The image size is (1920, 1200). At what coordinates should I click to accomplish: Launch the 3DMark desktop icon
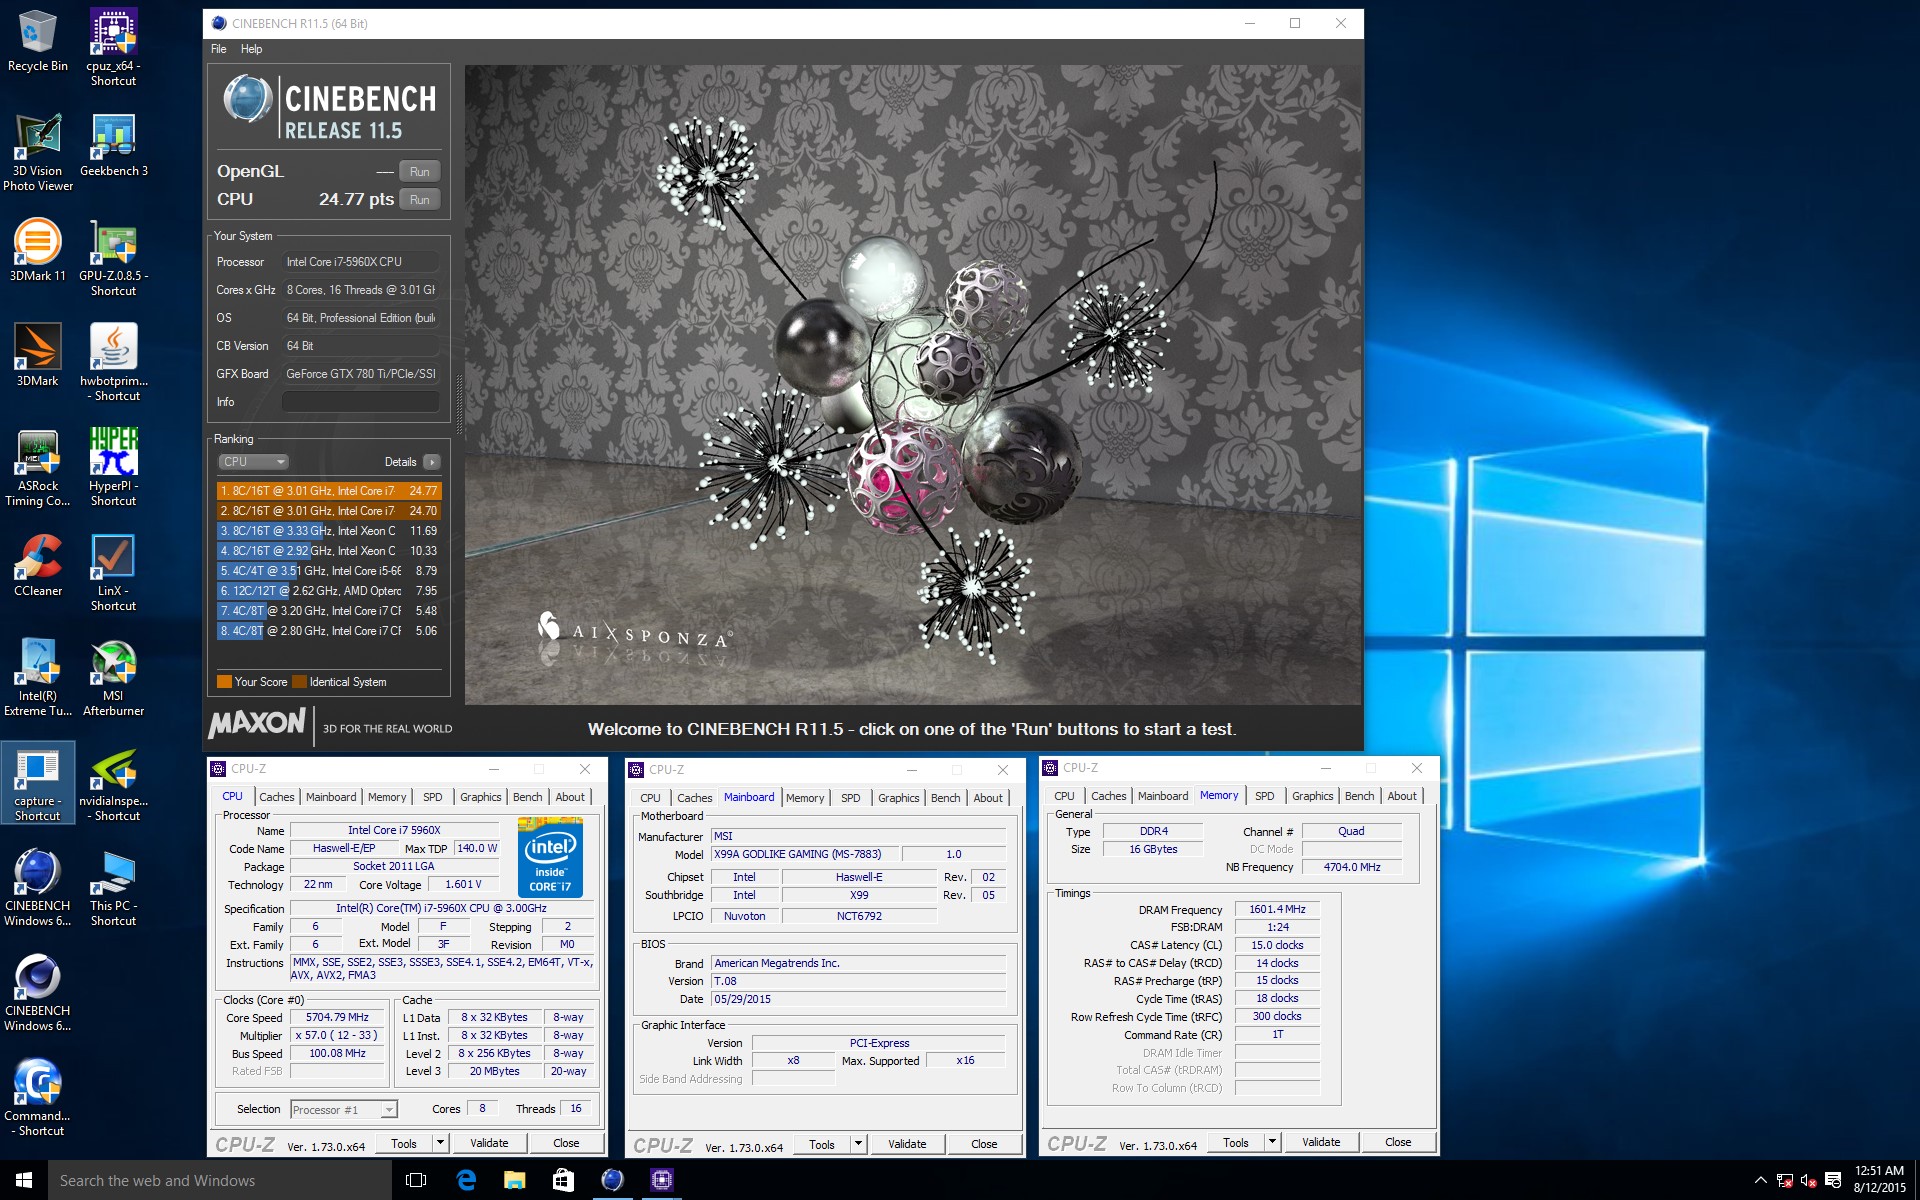(x=38, y=355)
